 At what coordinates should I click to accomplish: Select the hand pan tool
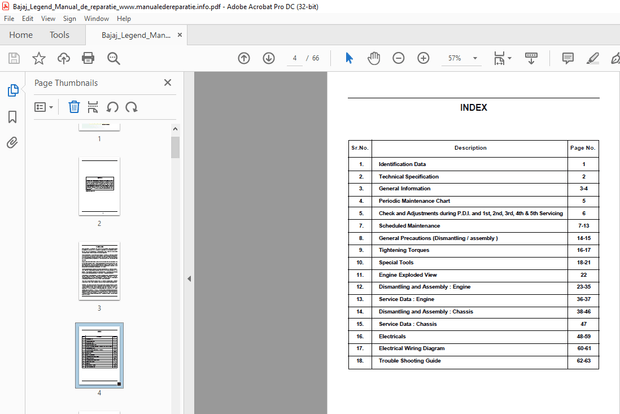pos(374,58)
